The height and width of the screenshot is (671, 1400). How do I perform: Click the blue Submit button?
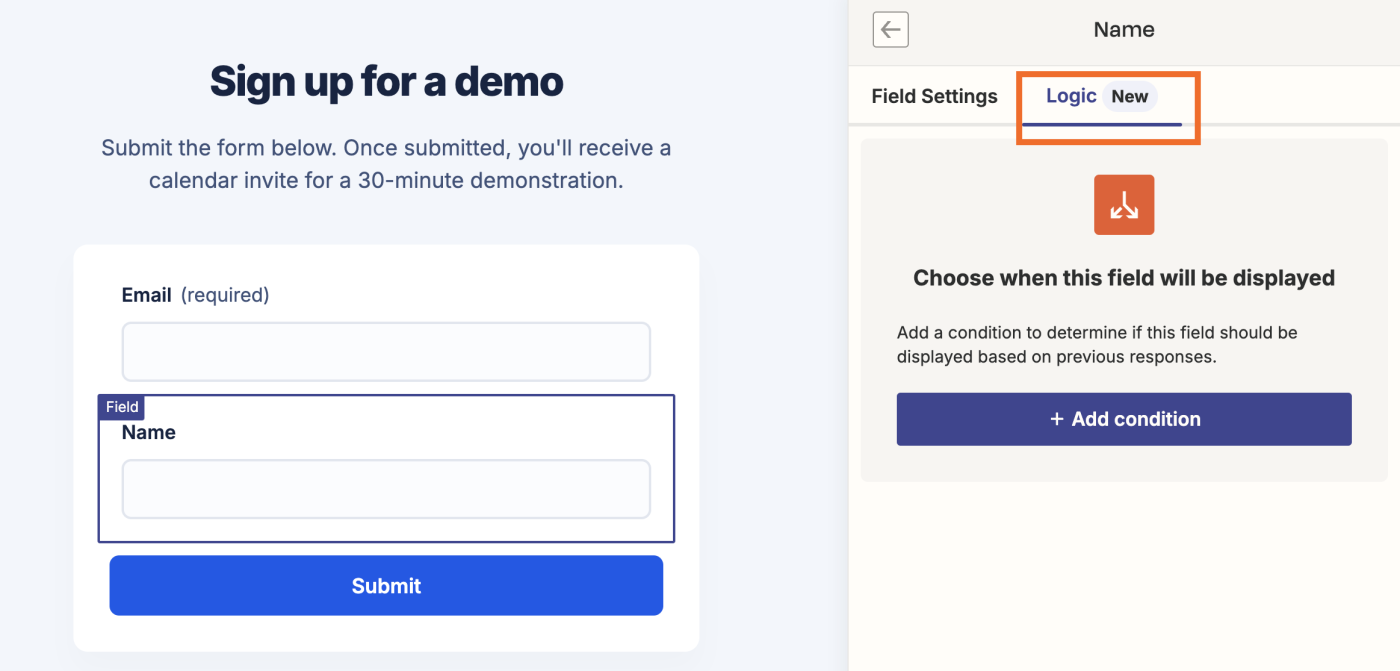pos(386,586)
